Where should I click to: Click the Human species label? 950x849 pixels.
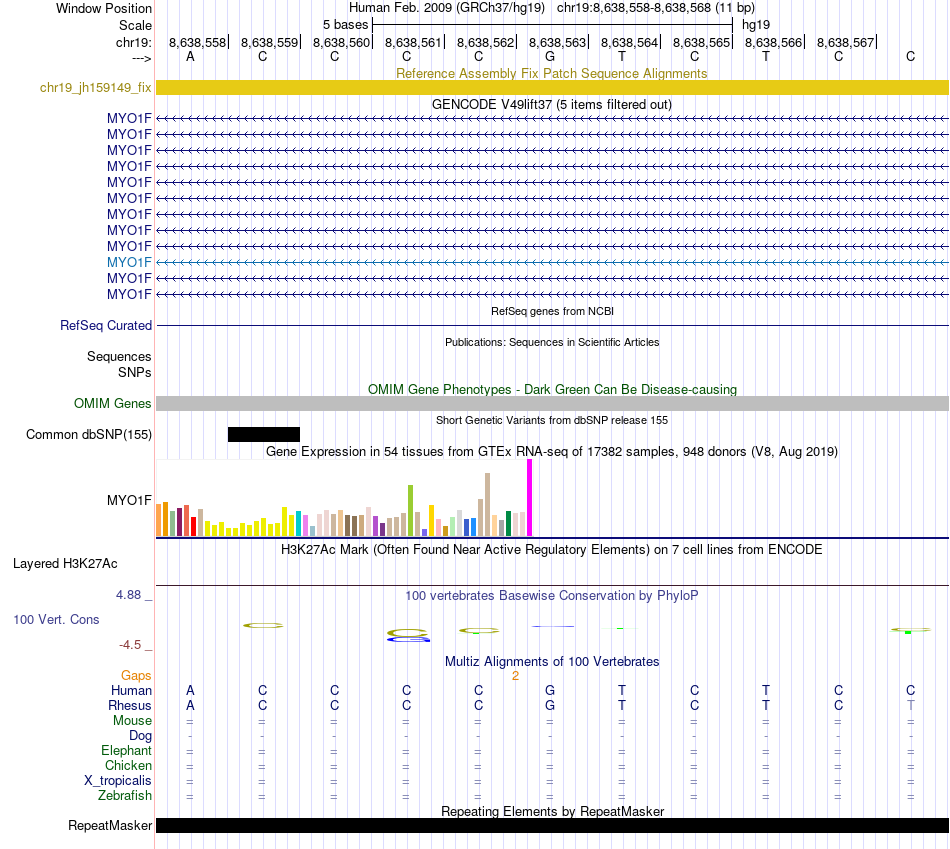(x=131, y=690)
